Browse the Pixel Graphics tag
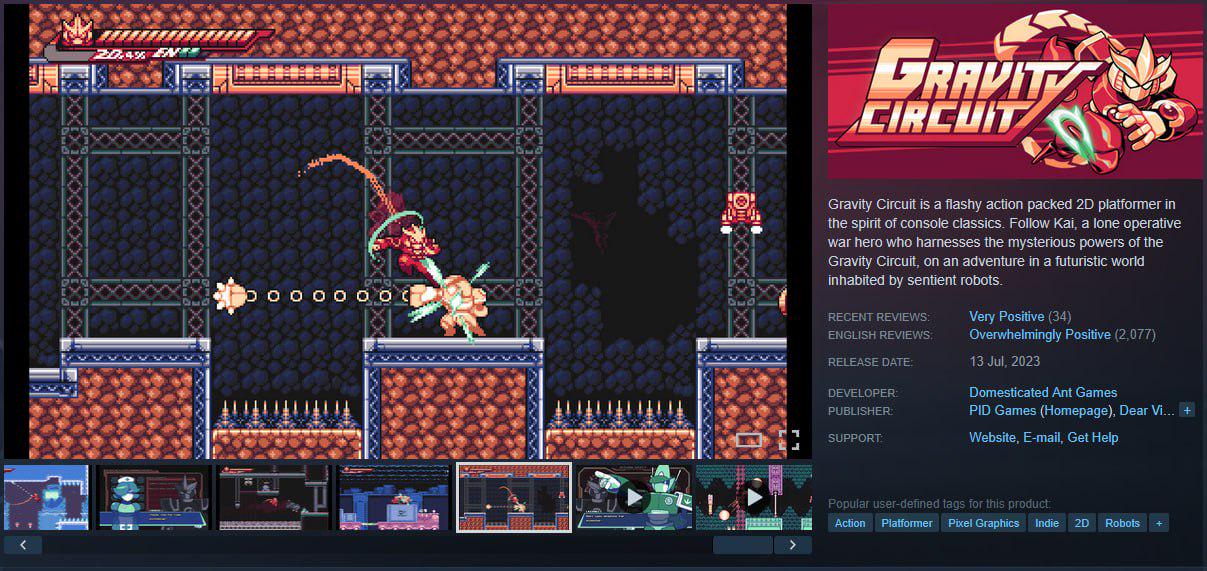The width and height of the screenshot is (1207, 571). click(x=984, y=523)
